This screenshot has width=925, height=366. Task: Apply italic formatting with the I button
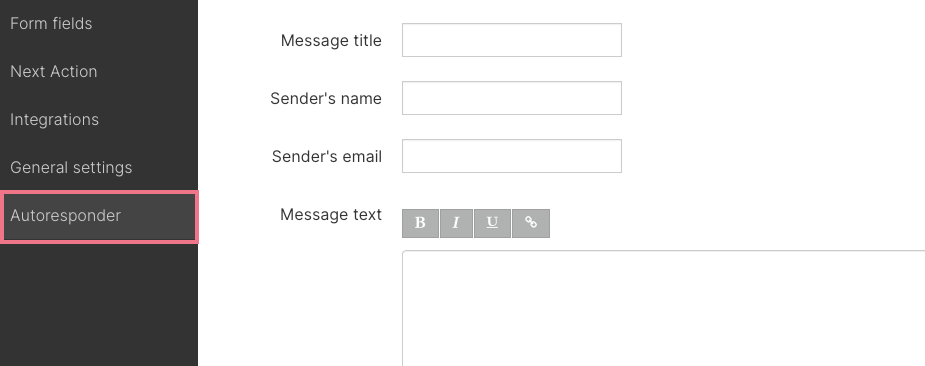[456, 223]
